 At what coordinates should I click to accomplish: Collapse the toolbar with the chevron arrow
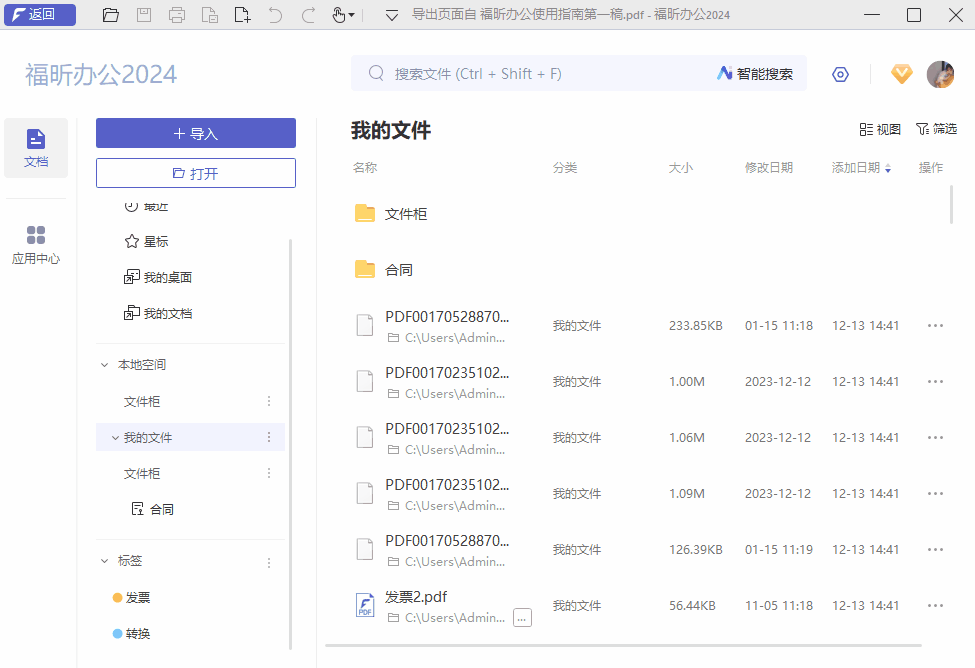390,15
